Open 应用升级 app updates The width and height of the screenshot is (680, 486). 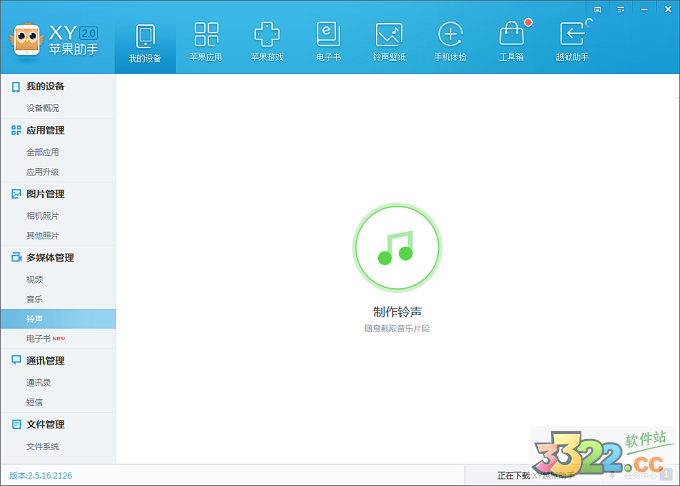click(x=42, y=172)
